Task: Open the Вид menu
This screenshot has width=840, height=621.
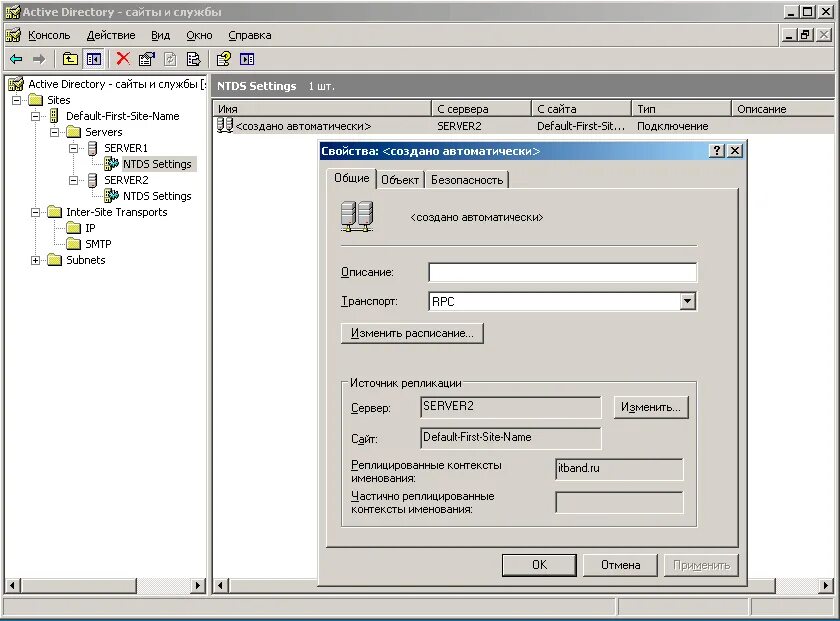Action: 160,35
